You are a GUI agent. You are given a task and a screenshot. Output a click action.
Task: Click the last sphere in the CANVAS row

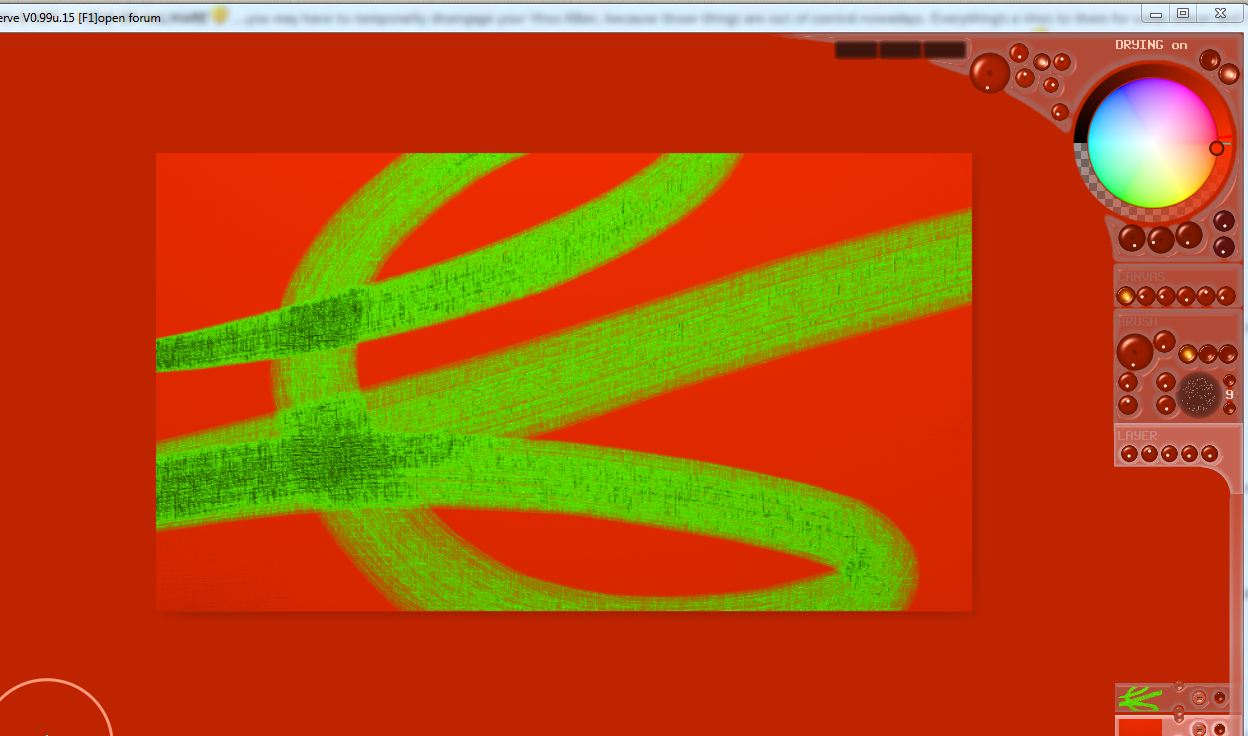tap(1226, 296)
